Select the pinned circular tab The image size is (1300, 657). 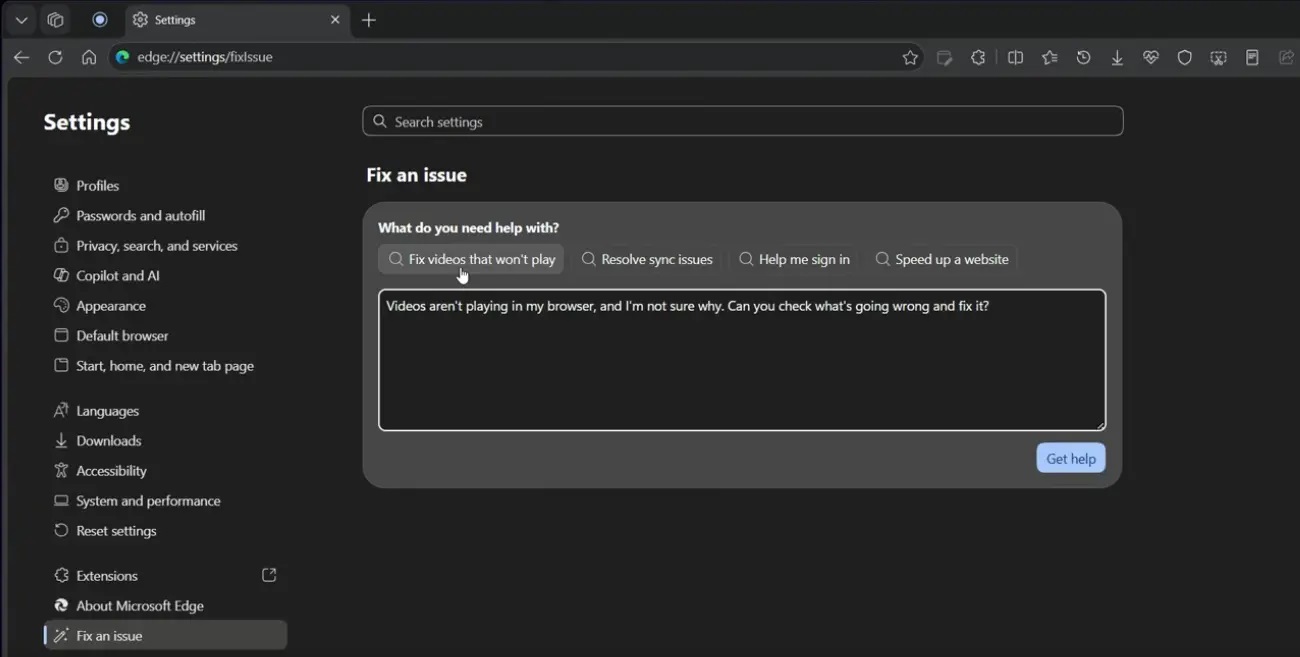click(100, 20)
